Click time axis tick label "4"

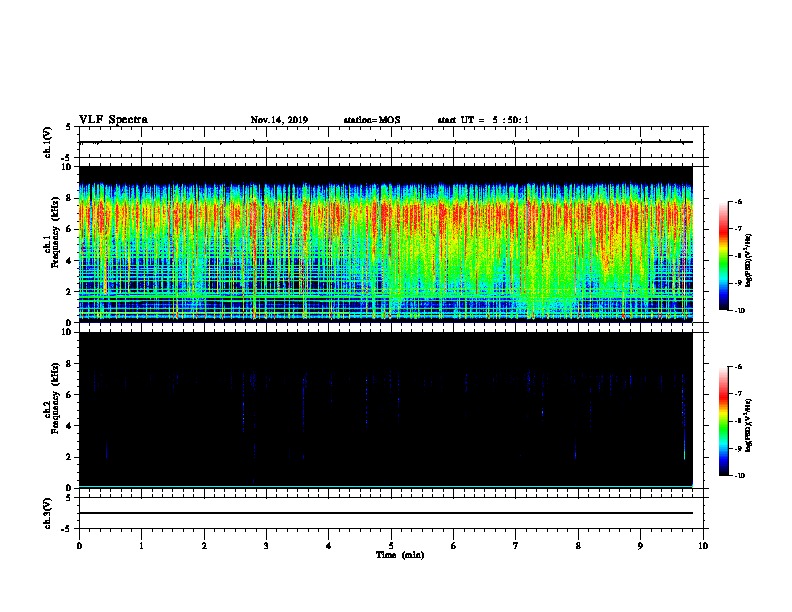click(329, 545)
